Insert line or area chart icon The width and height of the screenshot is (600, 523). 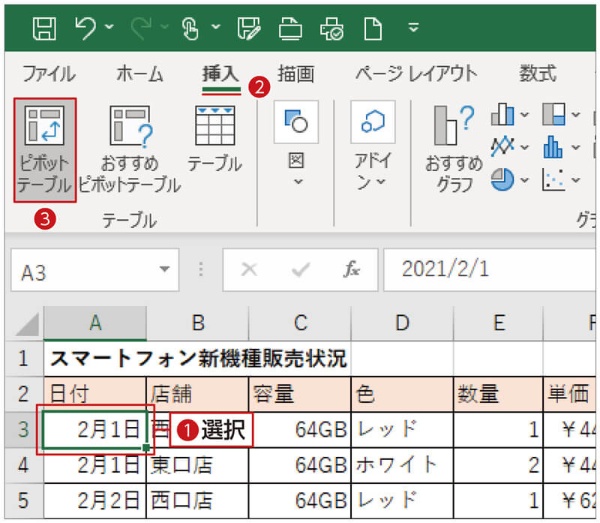click(x=502, y=147)
